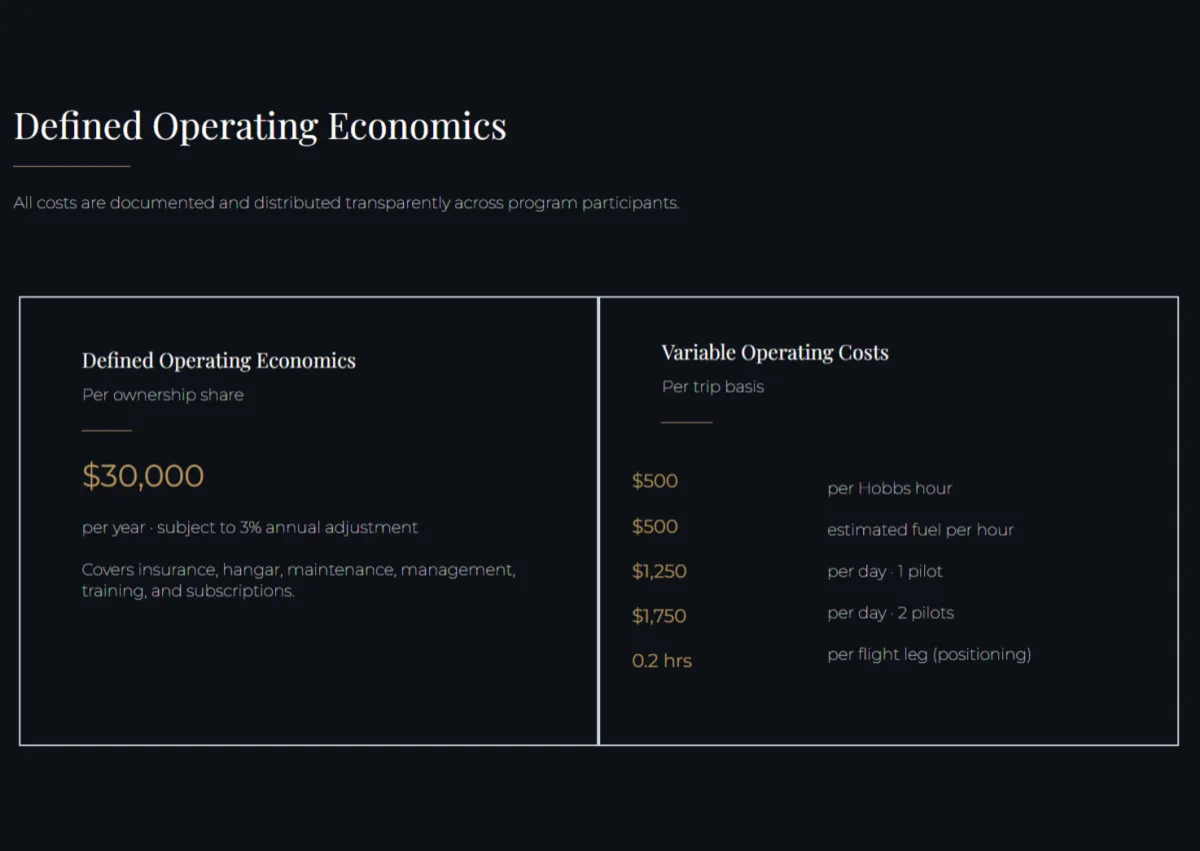Click the Variable Operating Costs title
This screenshot has height=851, width=1200.
tap(775, 353)
